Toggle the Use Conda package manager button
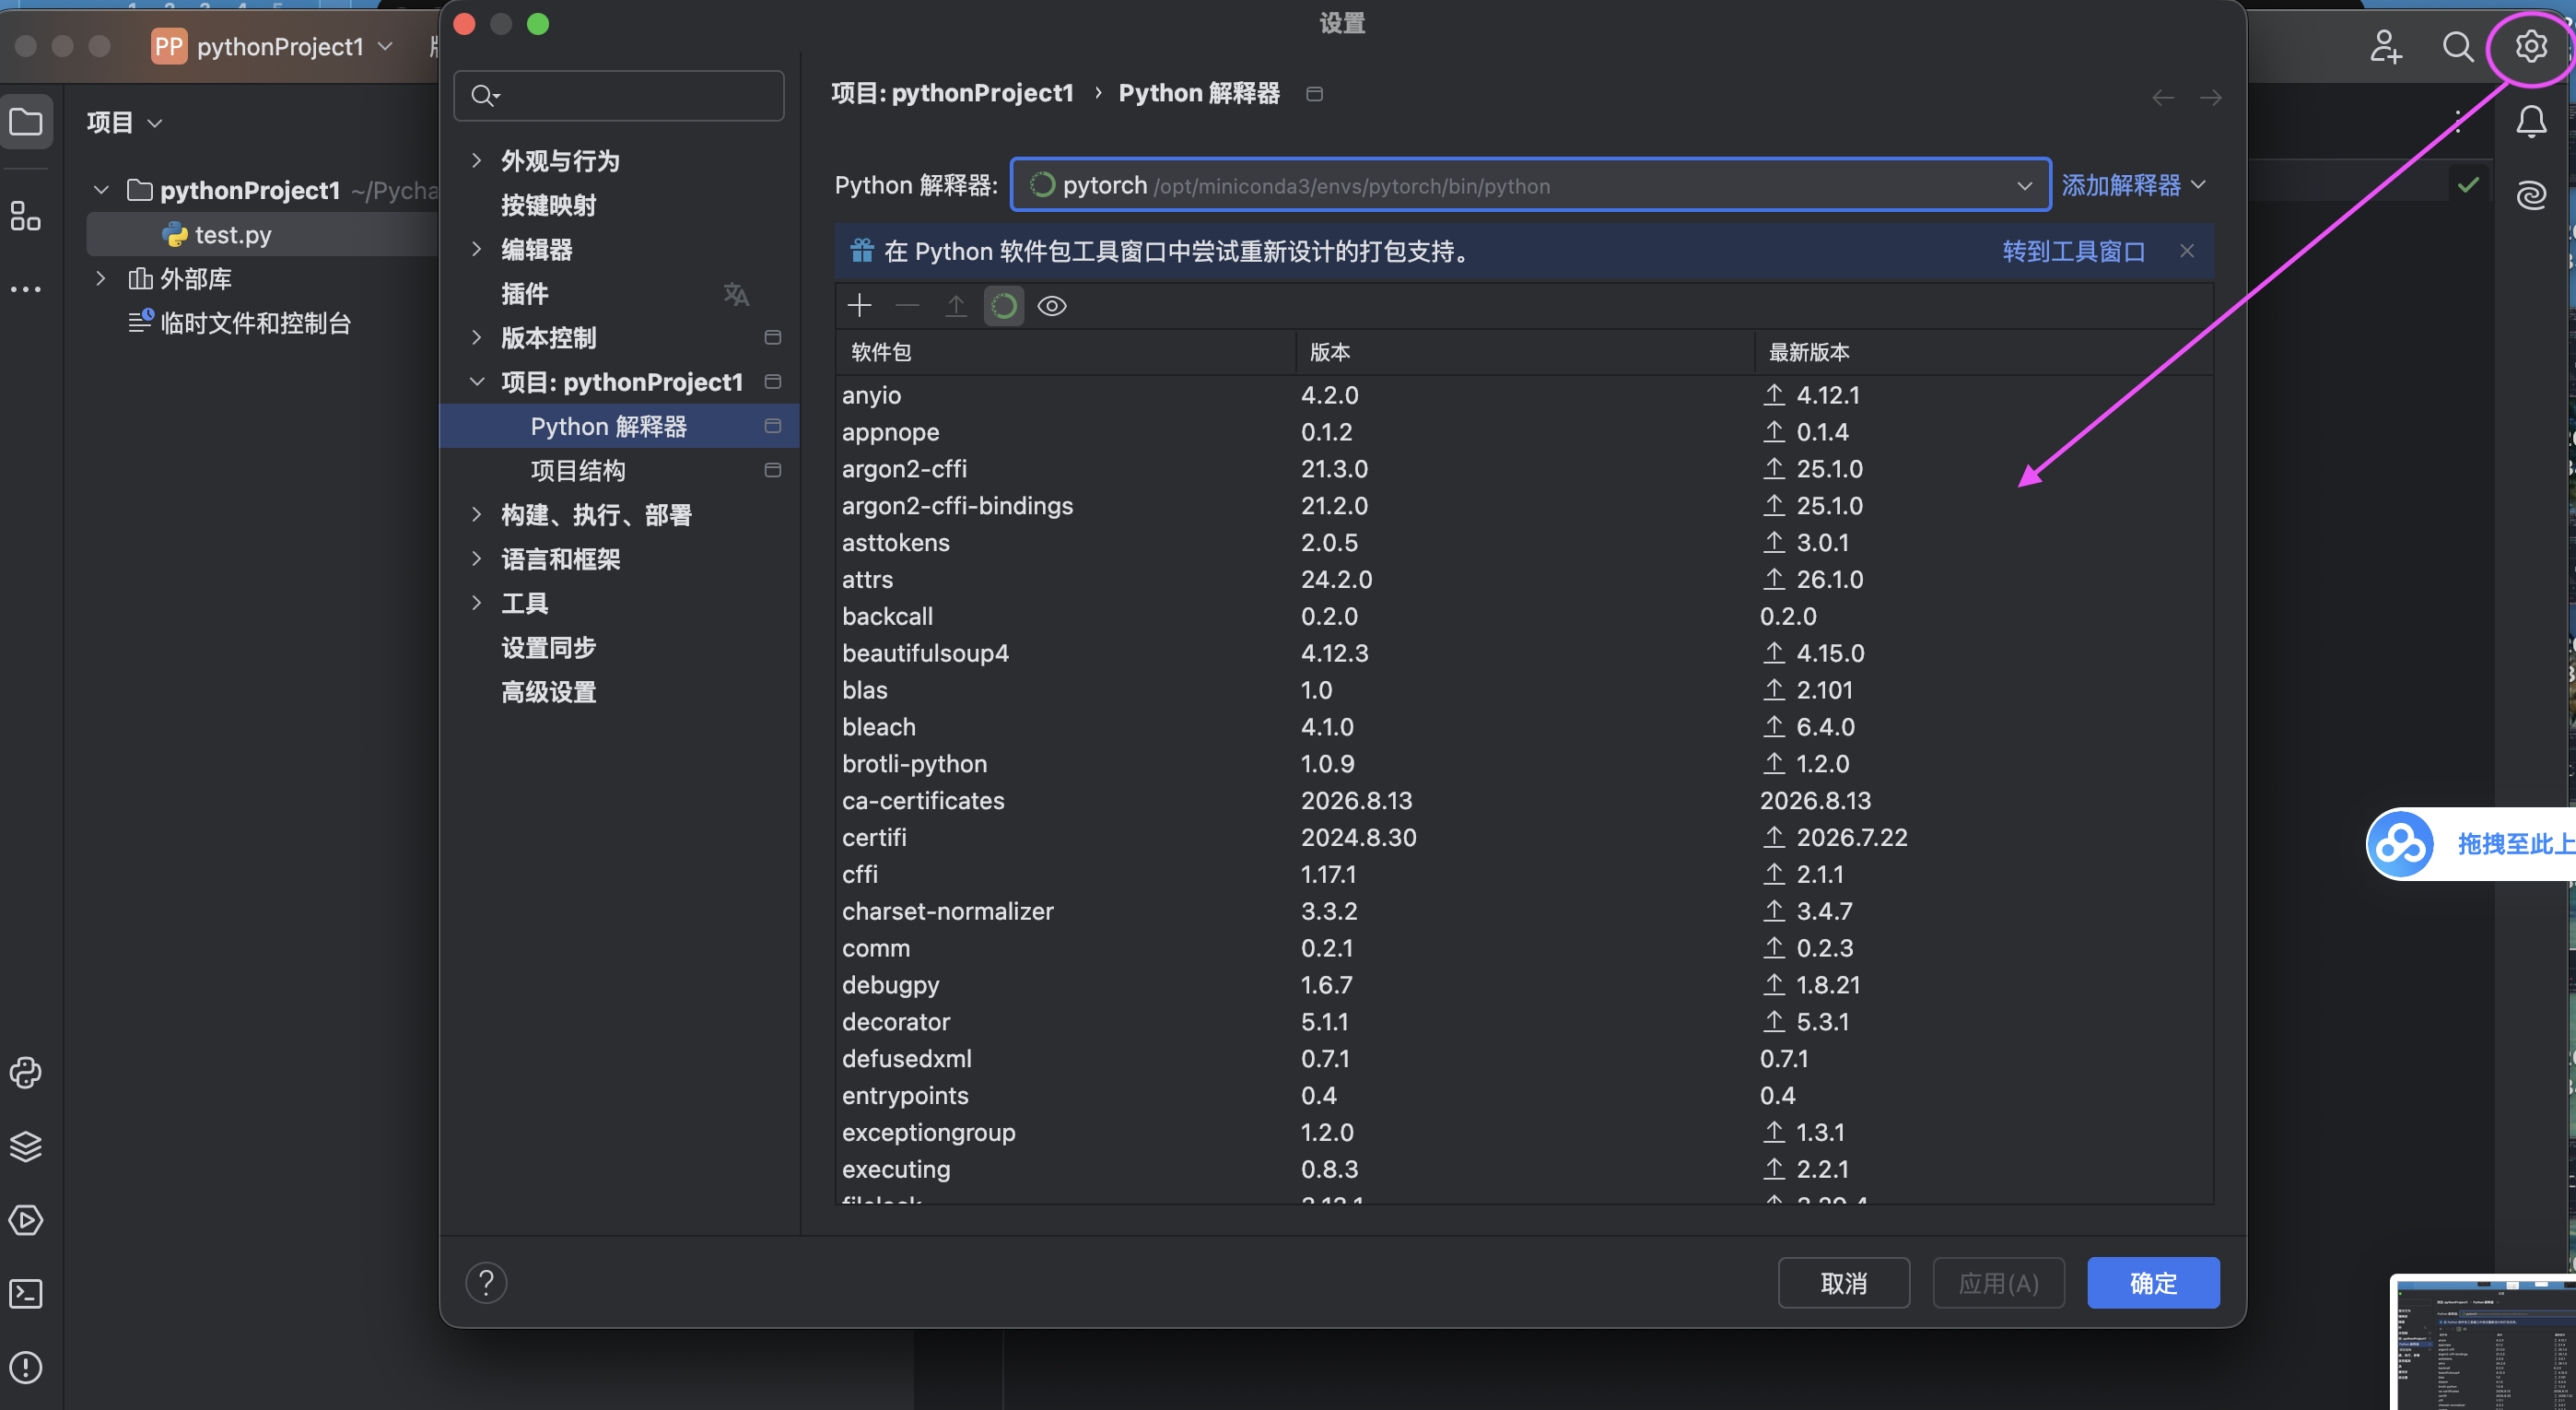 pyautogui.click(x=1003, y=305)
